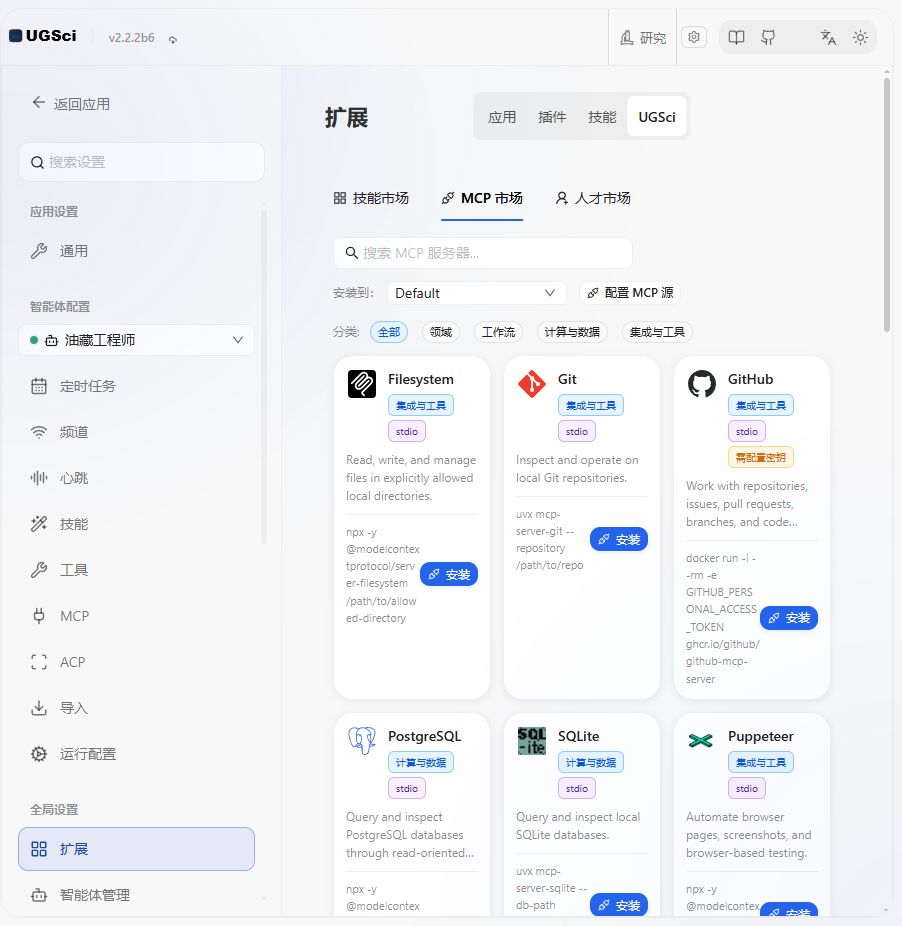Install the SQLite server
Viewport: 902px width, 926px height.
pyautogui.click(x=618, y=905)
